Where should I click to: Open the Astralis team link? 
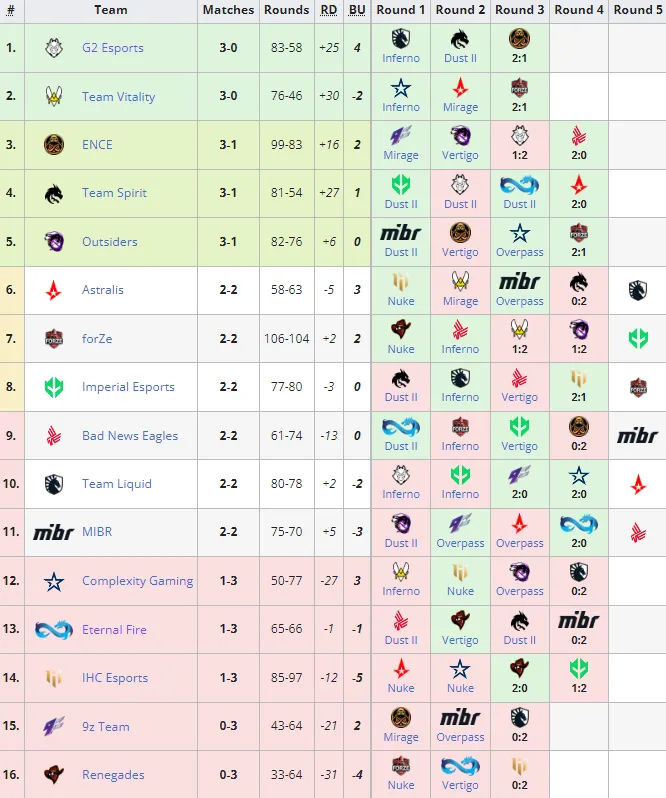tap(103, 290)
